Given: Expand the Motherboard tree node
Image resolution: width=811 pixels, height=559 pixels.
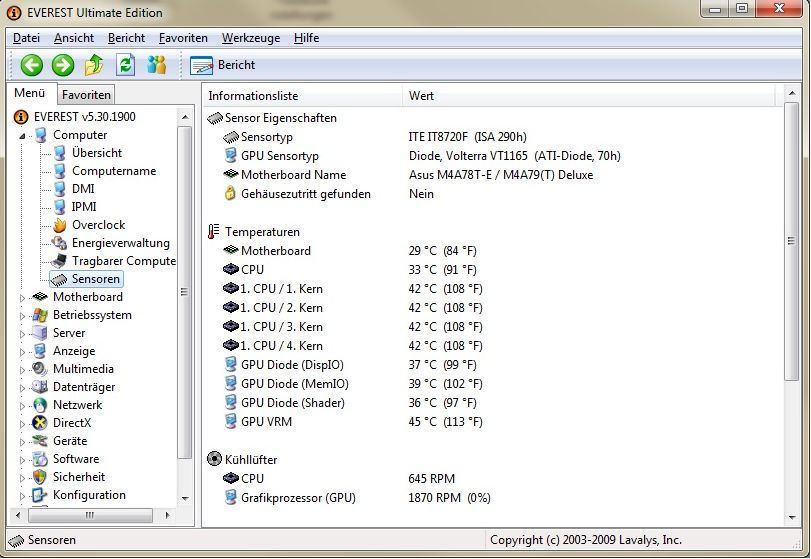Looking at the screenshot, I should pyautogui.click(x=22, y=298).
